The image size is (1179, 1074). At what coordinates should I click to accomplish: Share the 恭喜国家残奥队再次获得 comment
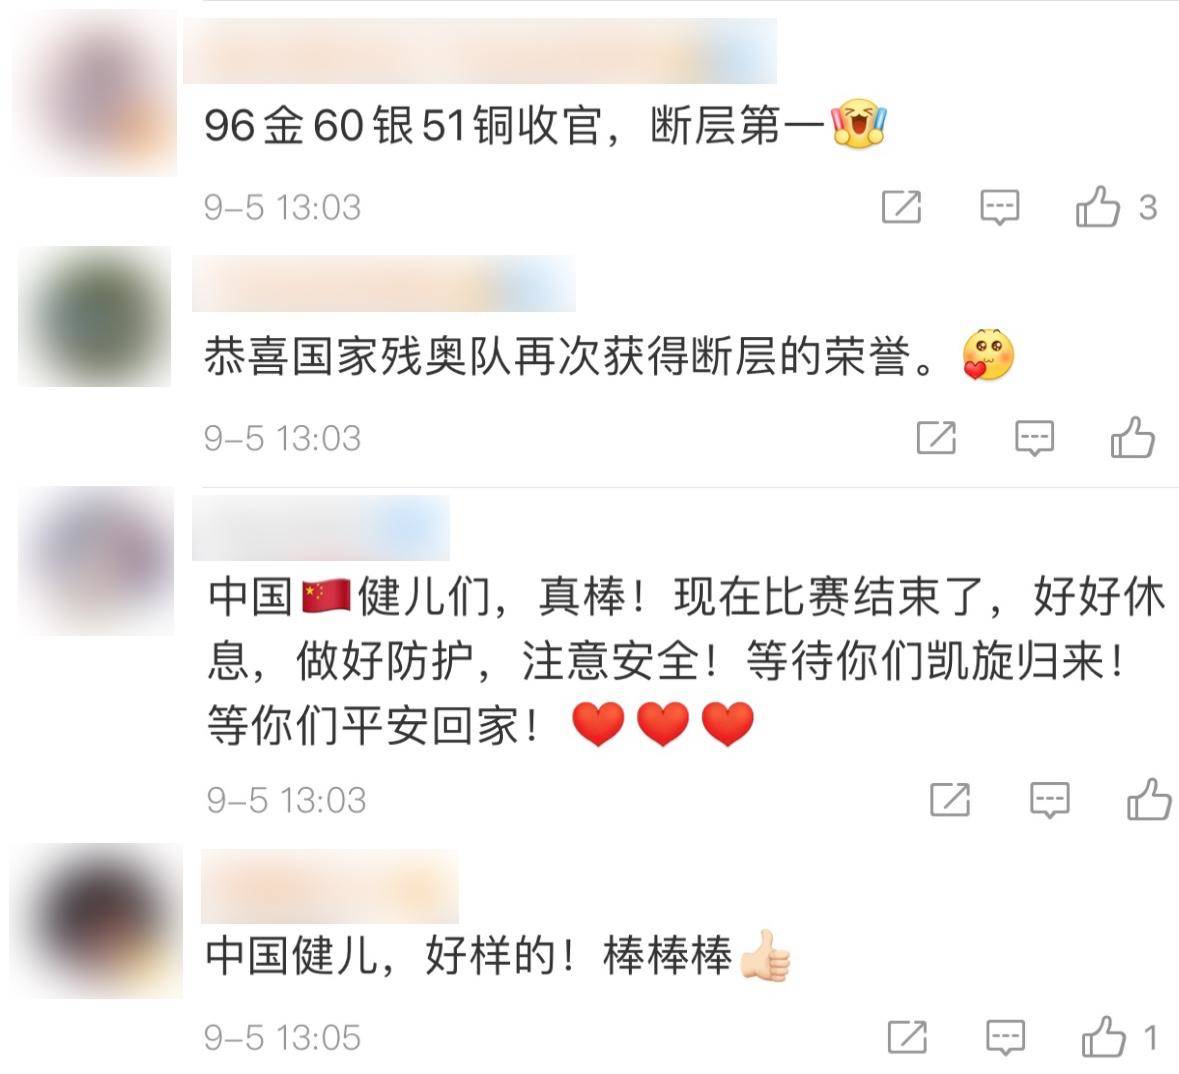click(x=936, y=438)
